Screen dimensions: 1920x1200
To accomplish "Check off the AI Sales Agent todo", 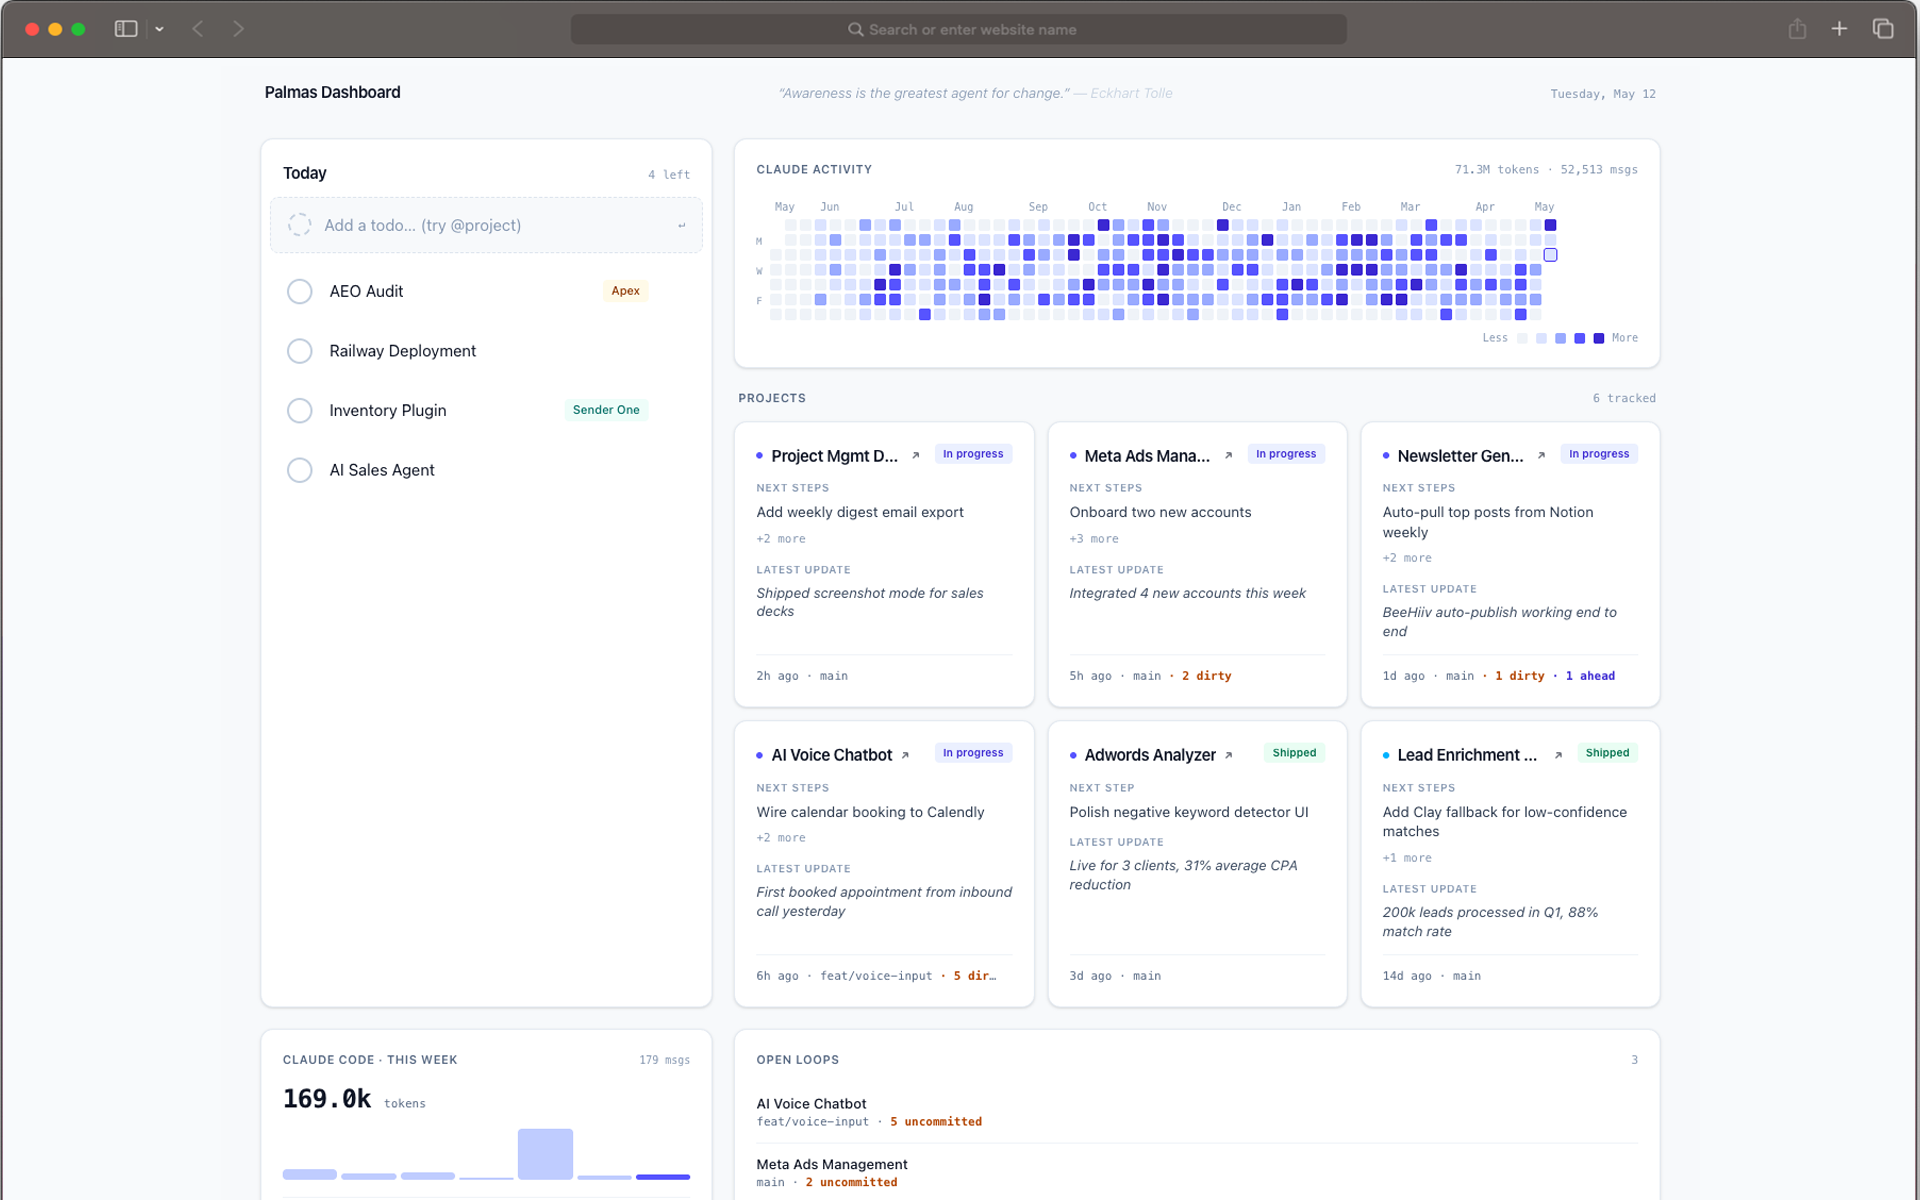I will coord(299,470).
